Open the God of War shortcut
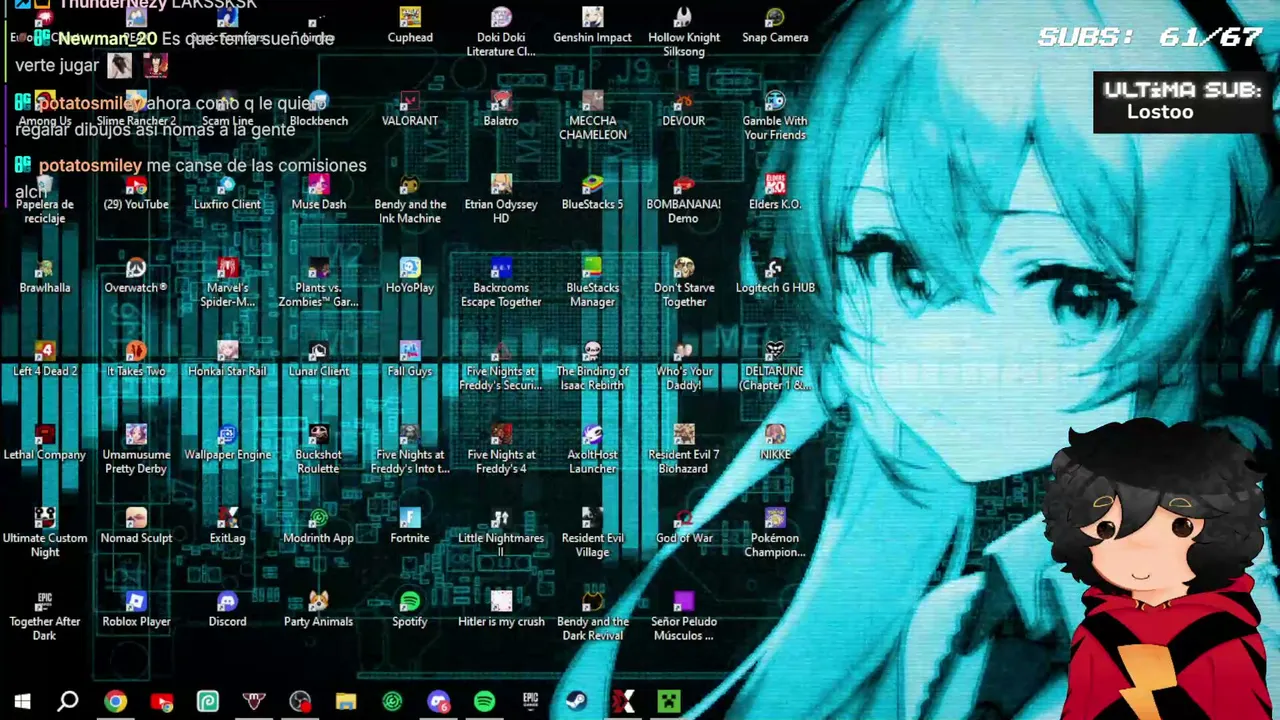 [684, 526]
